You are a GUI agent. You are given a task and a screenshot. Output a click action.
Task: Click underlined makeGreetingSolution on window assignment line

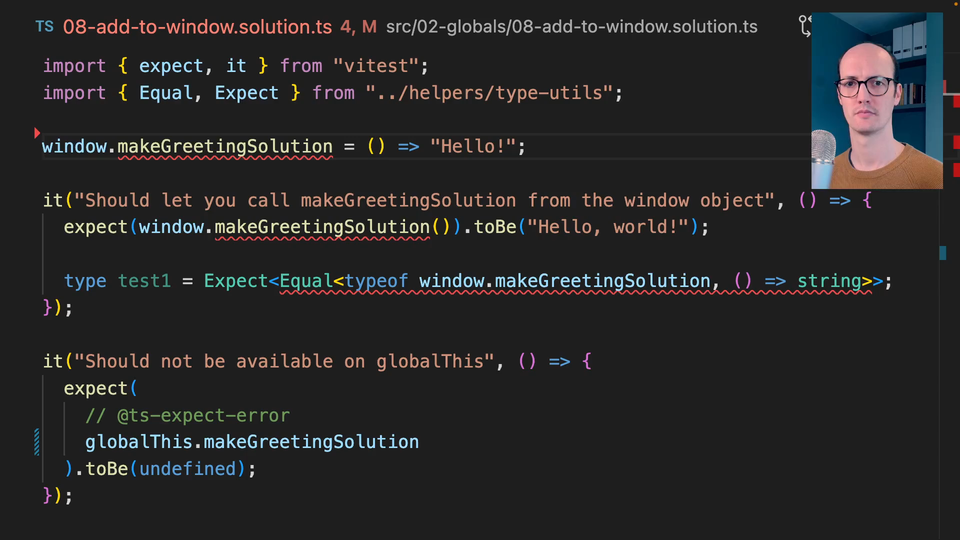(225, 147)
